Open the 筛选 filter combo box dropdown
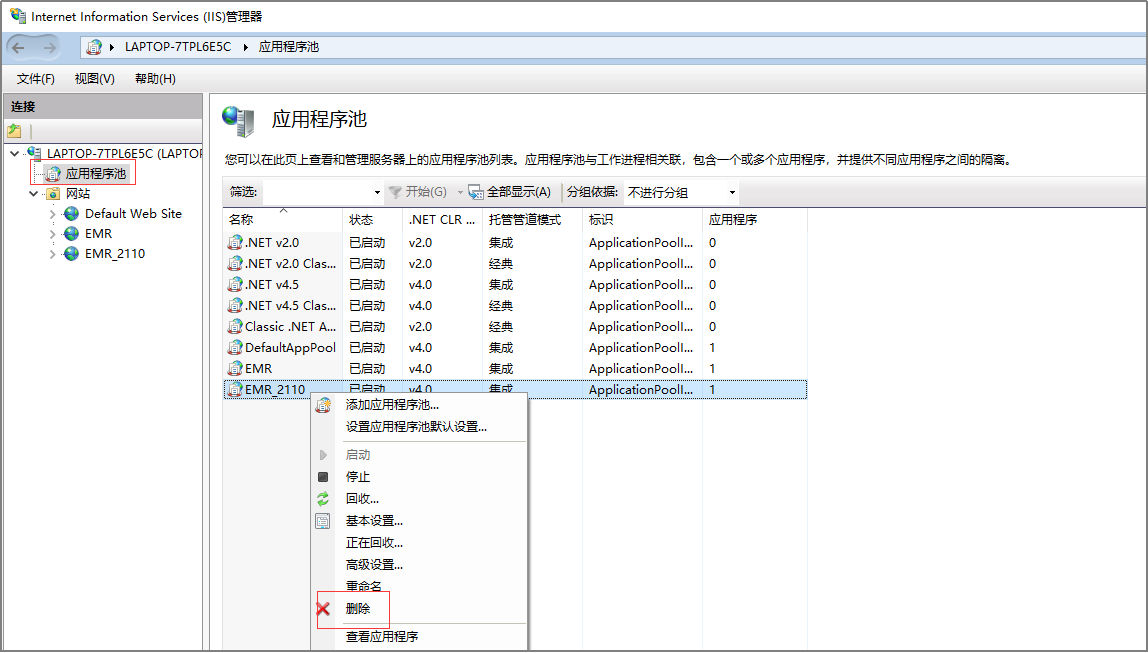 pyautogui.click(x=377, y=193)
